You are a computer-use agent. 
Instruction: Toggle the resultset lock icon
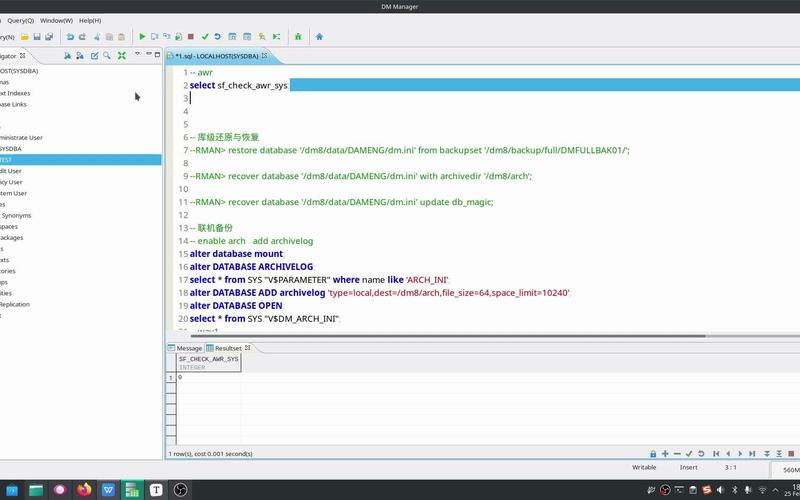tap(653, 454)
